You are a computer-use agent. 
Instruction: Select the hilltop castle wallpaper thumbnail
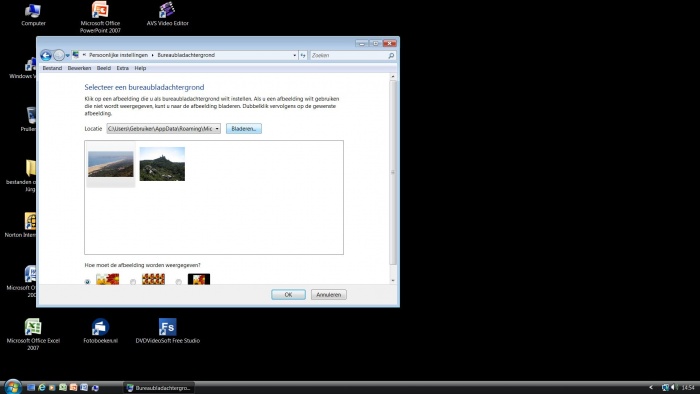162,164
